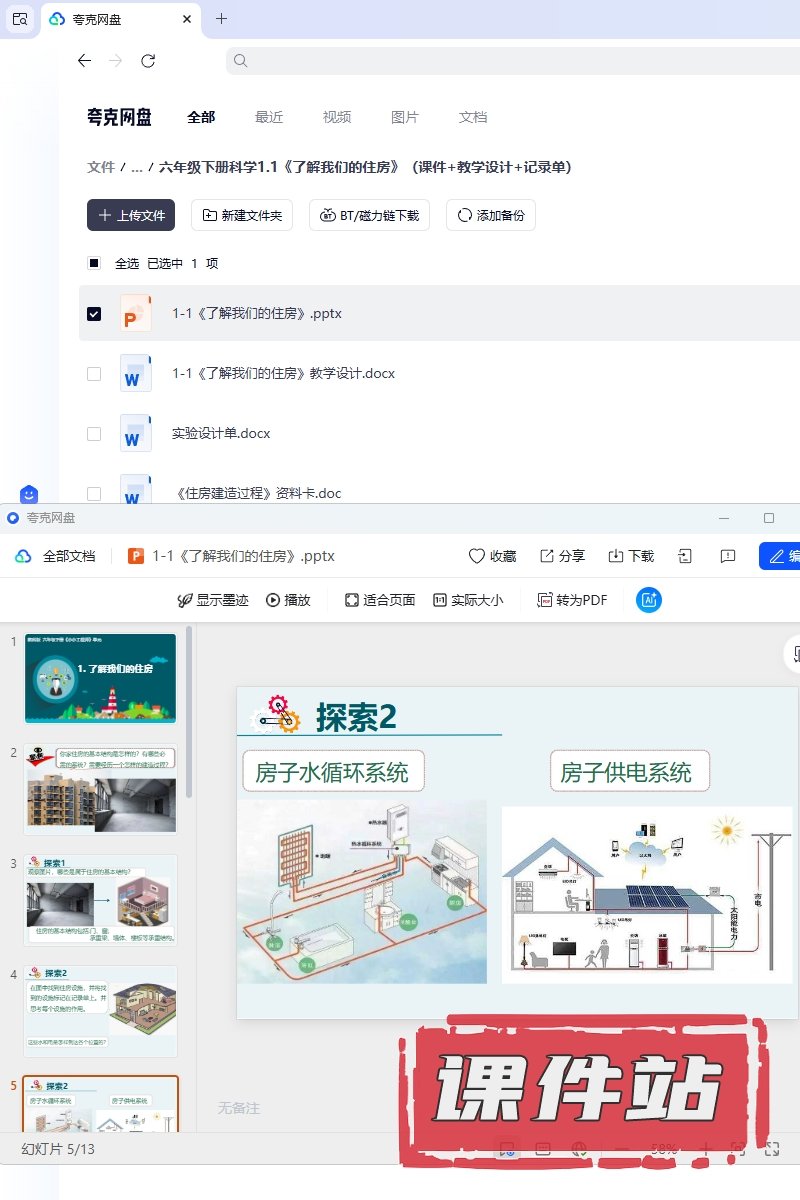Open slide 3 thumbnail 探索1
The height and width of the screenshot is (1200, 800).
[101, 900]
